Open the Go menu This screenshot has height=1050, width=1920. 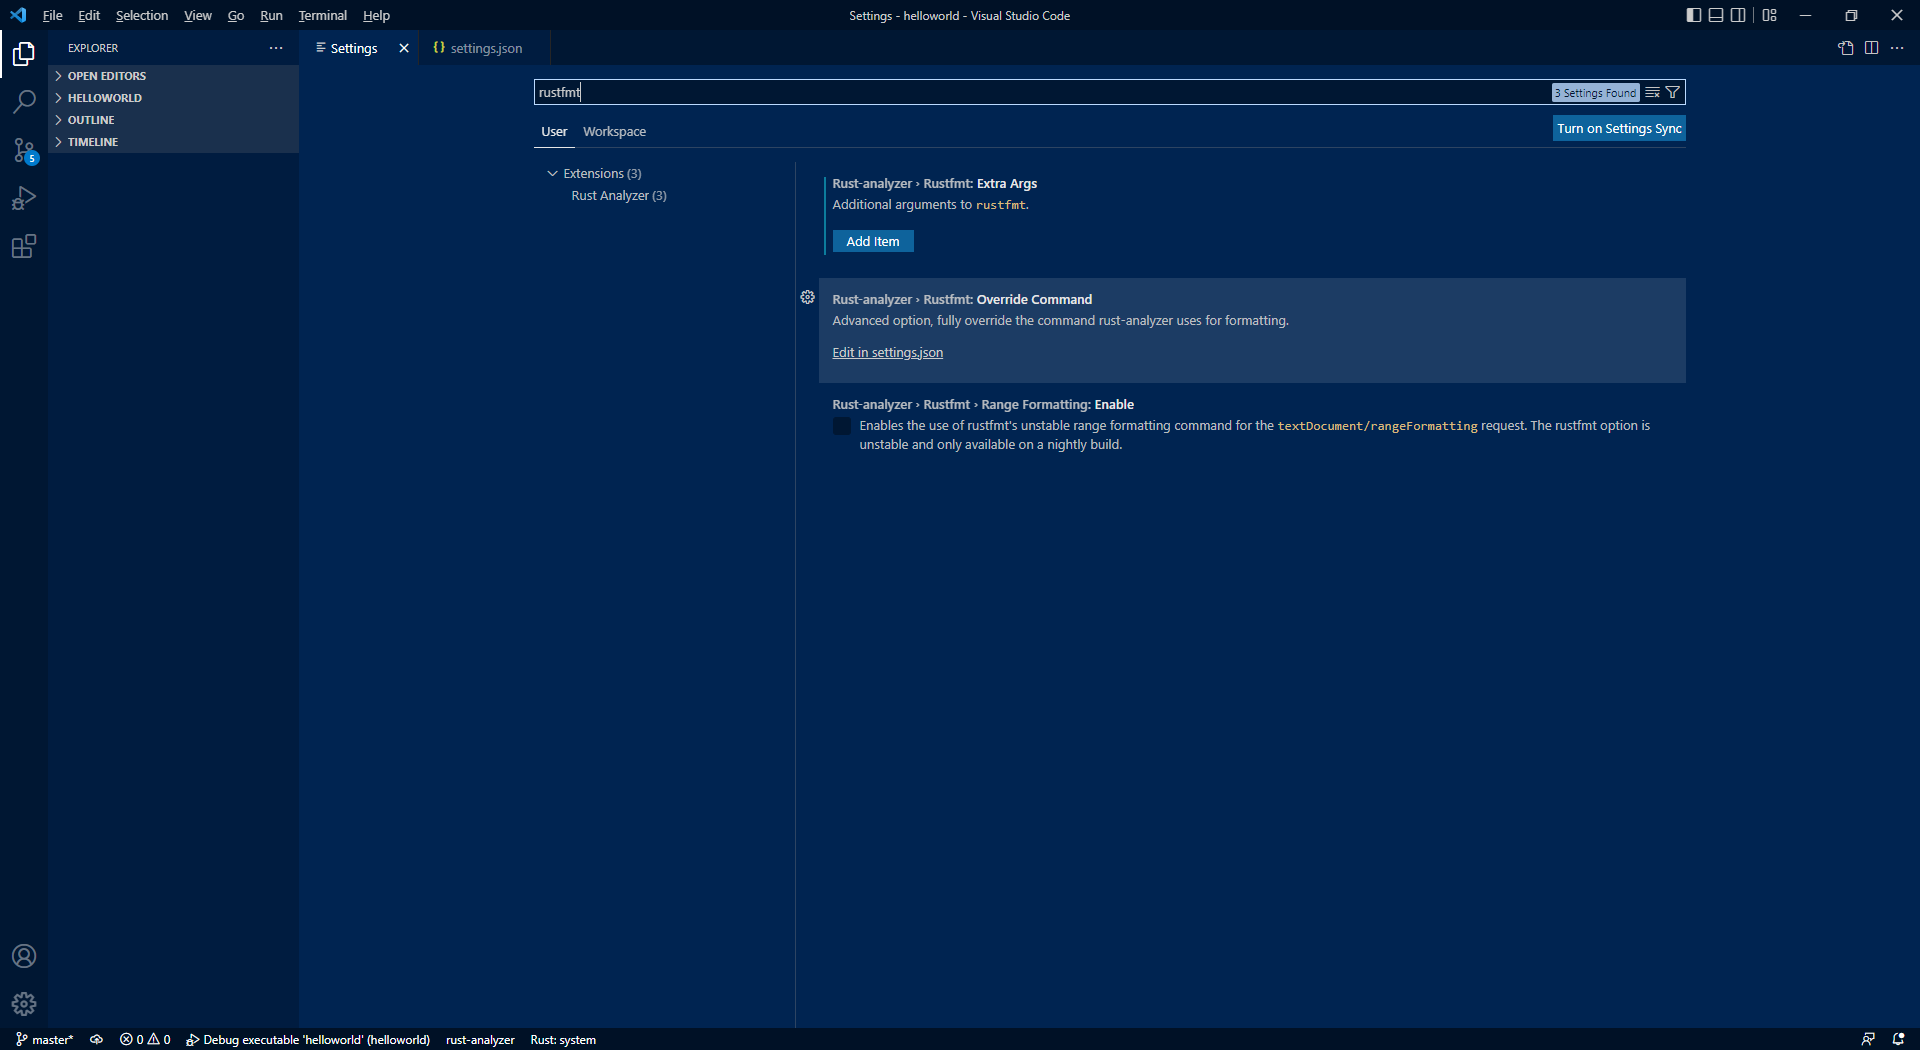coord(236,15)
